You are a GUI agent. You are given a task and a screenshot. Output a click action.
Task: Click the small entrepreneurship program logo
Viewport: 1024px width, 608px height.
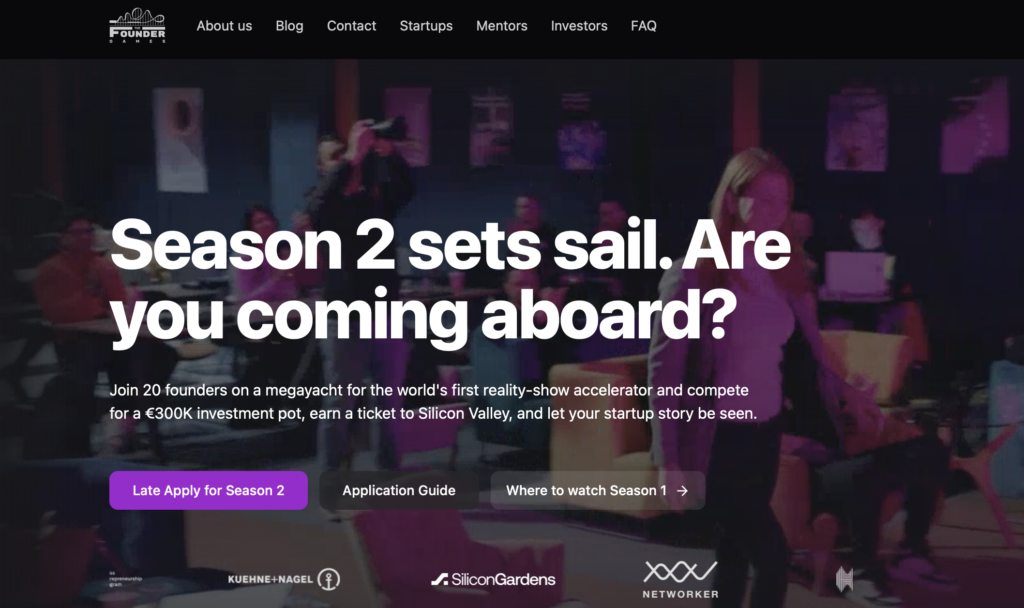tap(125, 579)
